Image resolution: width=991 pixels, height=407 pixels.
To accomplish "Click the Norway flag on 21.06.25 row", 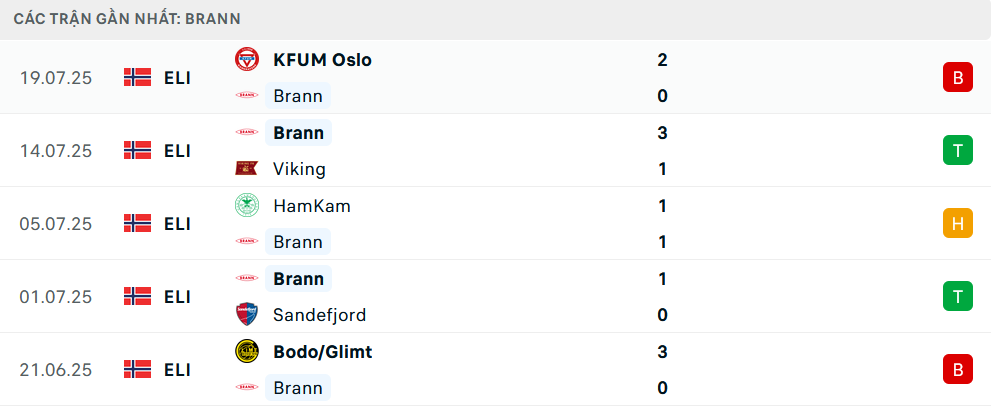I will [x=137, y=369].
